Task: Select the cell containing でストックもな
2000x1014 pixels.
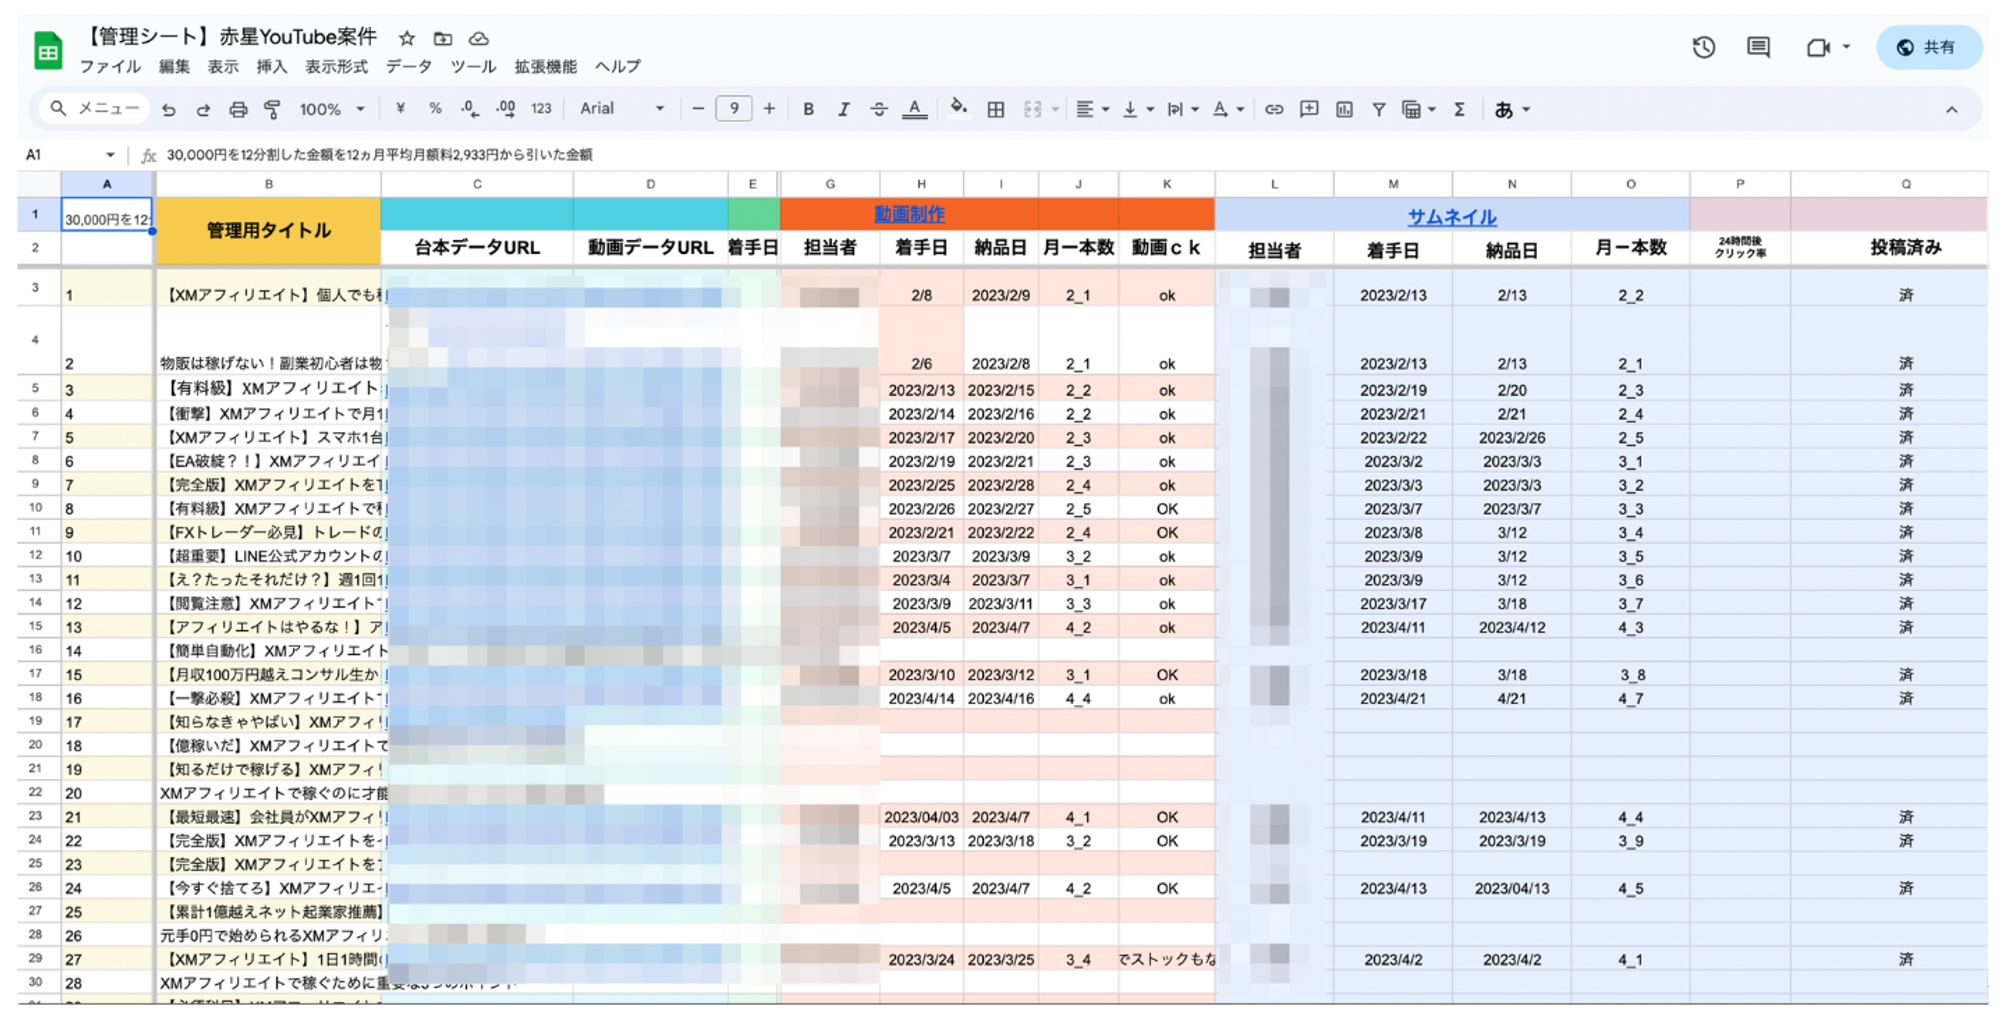Action: [x=1167, y=959]
